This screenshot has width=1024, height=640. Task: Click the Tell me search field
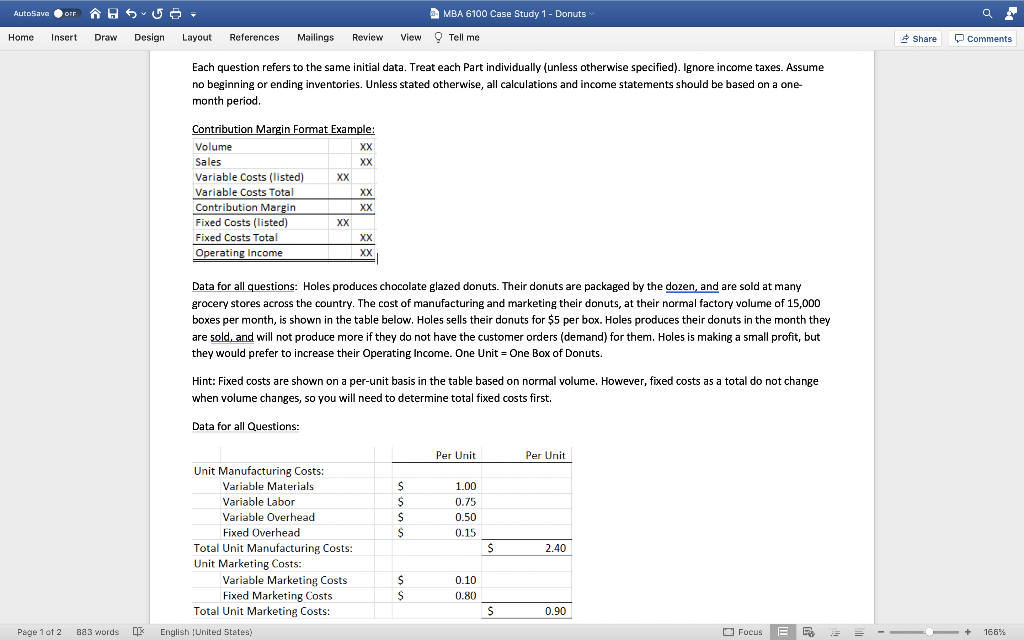(464, 38)
